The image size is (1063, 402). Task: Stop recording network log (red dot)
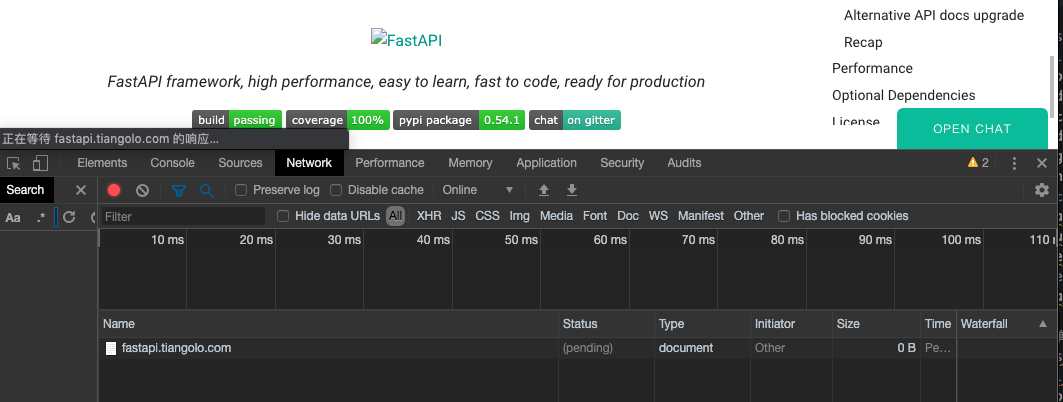point(114,190)
